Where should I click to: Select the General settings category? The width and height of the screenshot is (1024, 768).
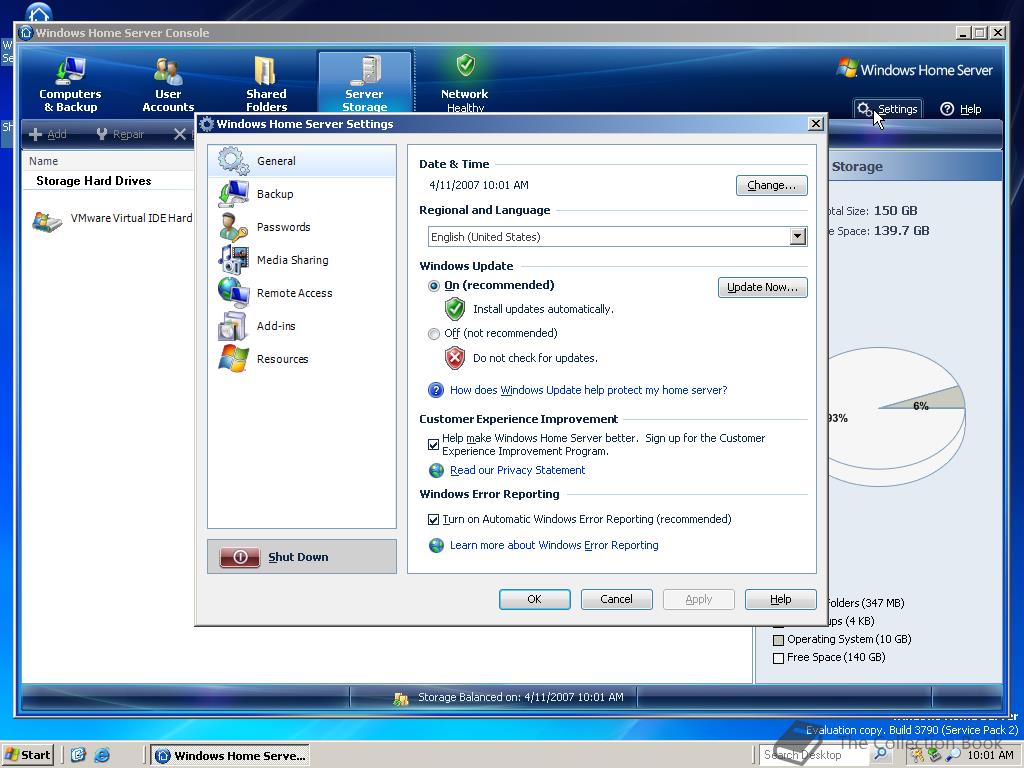tap(302, 161)
